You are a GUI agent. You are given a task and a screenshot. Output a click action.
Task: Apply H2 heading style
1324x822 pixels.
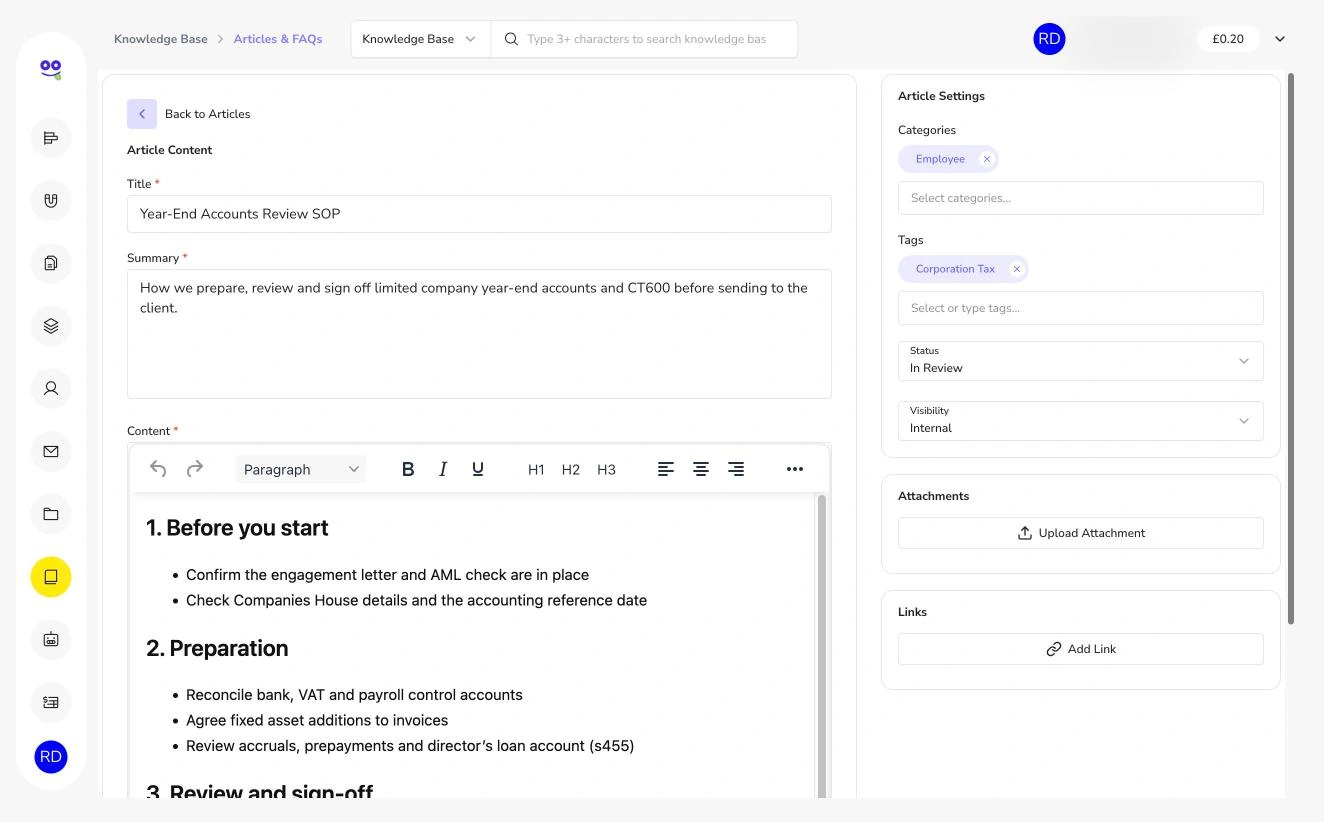pos(571,469)
